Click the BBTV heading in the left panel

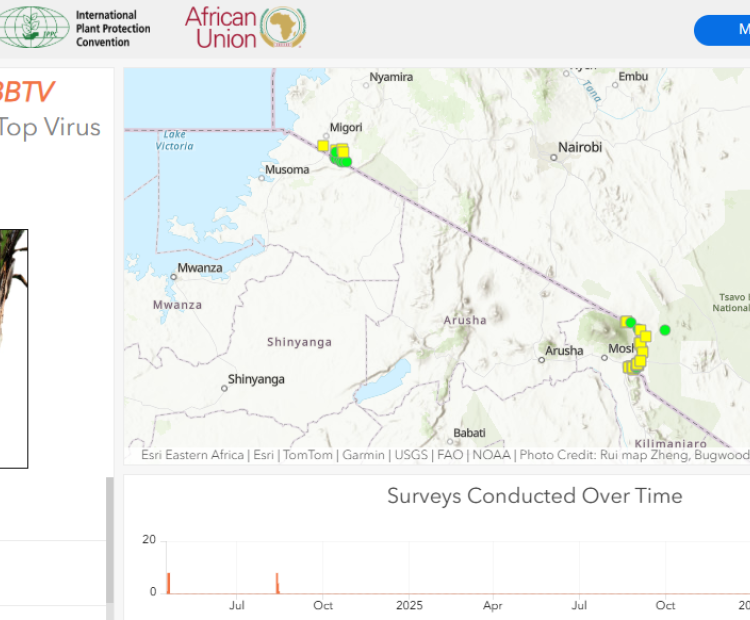pyautogui.click(x=26, y=91)
